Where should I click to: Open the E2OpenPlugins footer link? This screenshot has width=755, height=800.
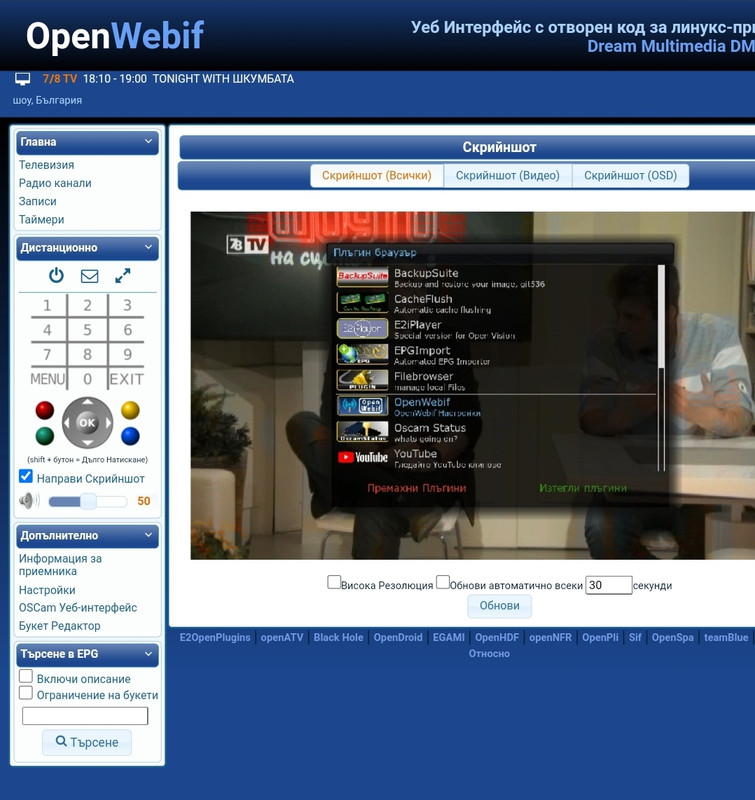(x=215, y=637)
